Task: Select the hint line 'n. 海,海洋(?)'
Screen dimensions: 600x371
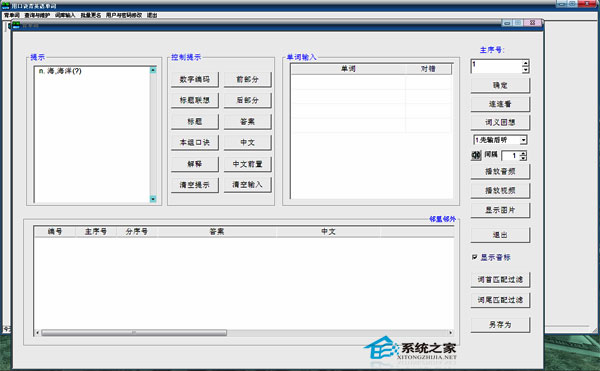Action: pos(60,71)
